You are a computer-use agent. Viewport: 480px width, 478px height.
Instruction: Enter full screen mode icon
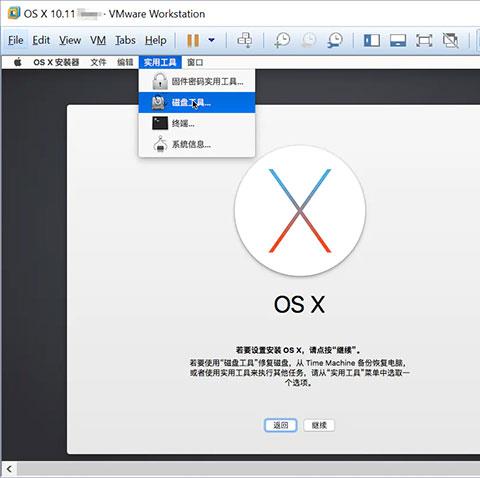click(424, 40)
